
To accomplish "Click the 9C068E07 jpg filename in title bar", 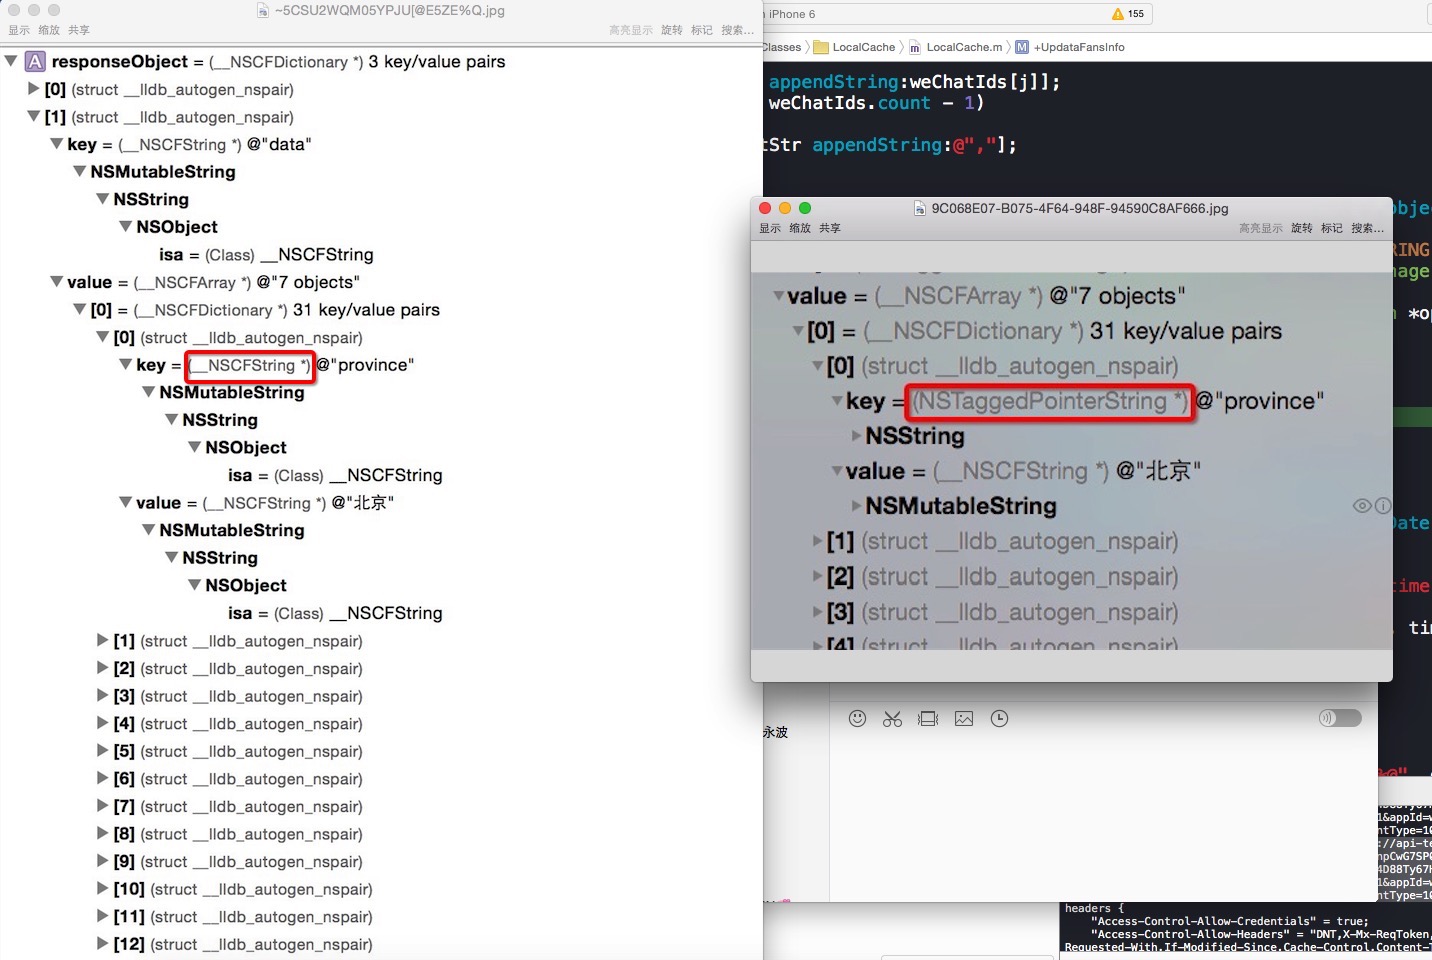I will [1080, 208].
